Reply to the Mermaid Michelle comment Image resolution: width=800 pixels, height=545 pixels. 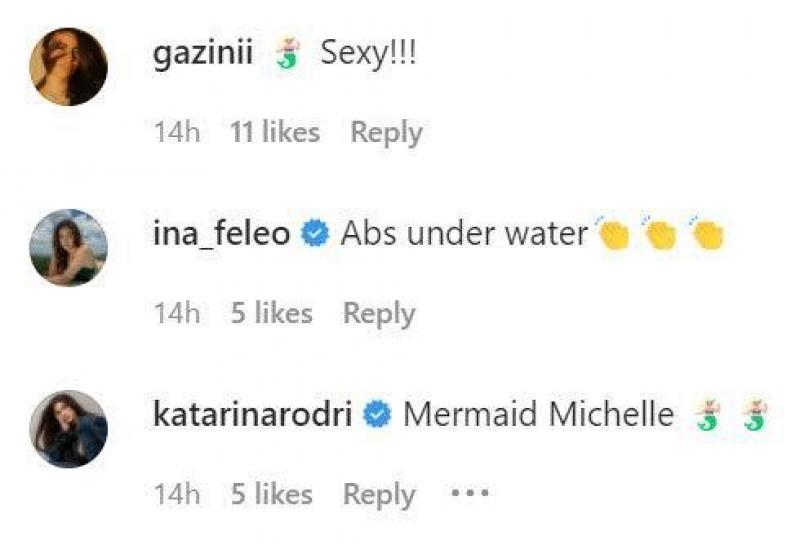[x=379, y=494]
